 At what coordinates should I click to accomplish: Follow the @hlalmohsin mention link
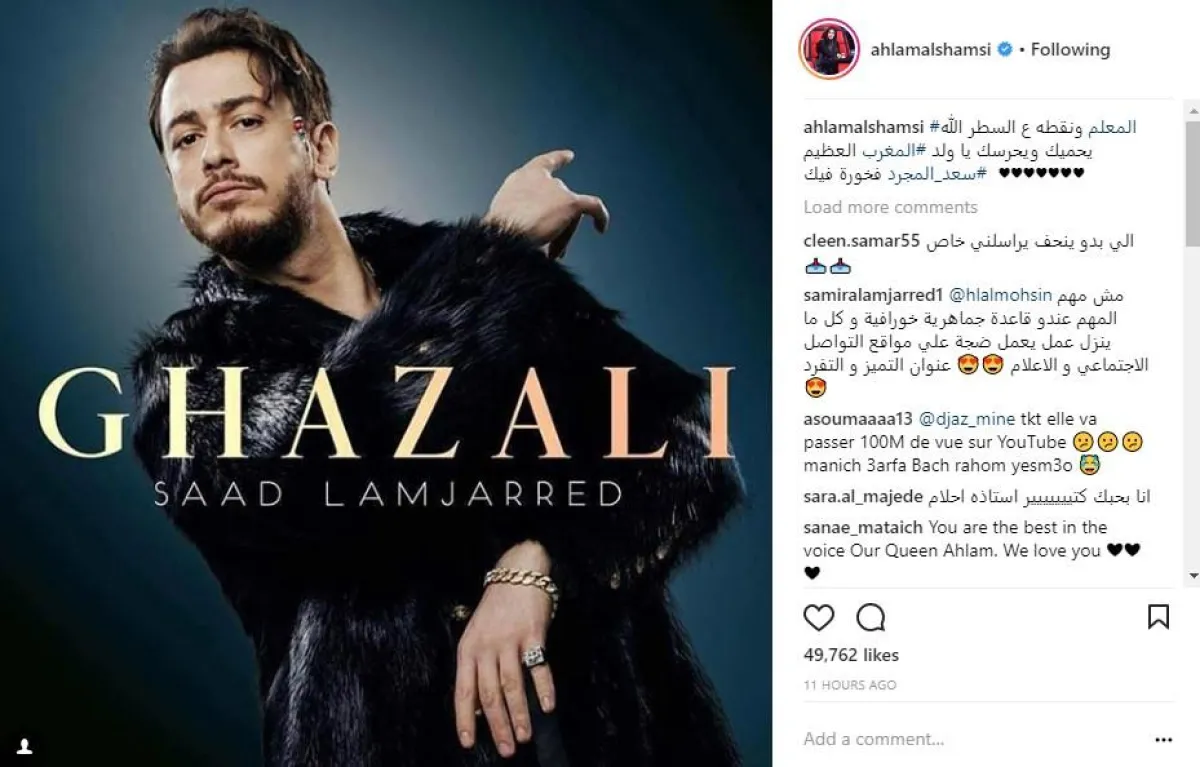coord(1002,296)
